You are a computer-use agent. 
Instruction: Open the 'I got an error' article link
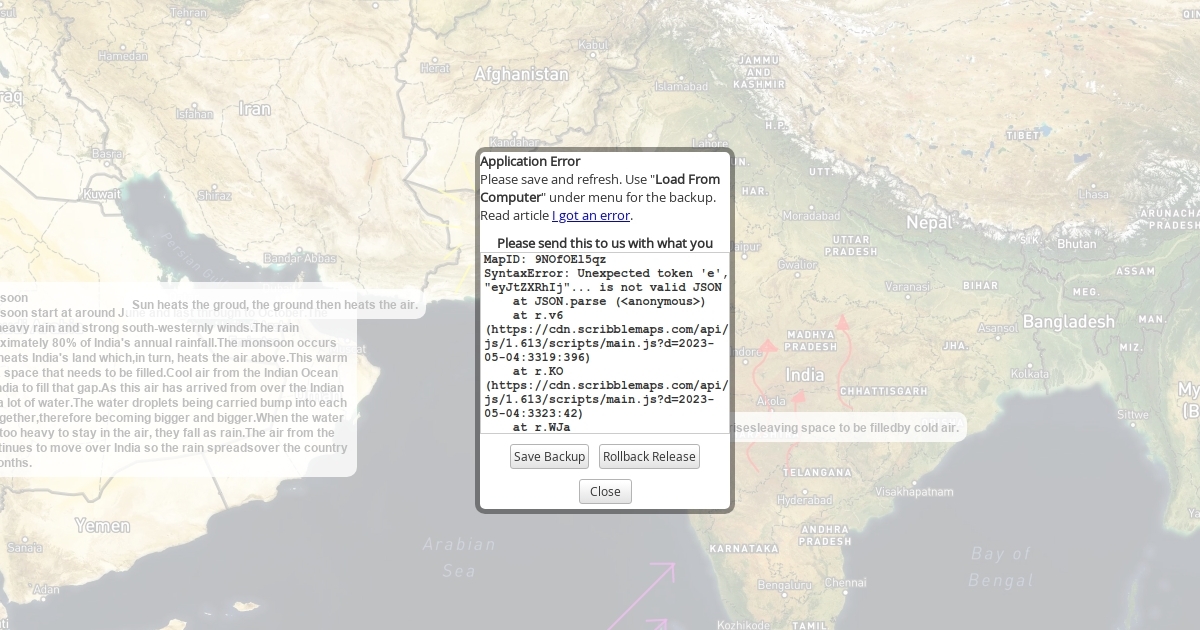point(590,215)
